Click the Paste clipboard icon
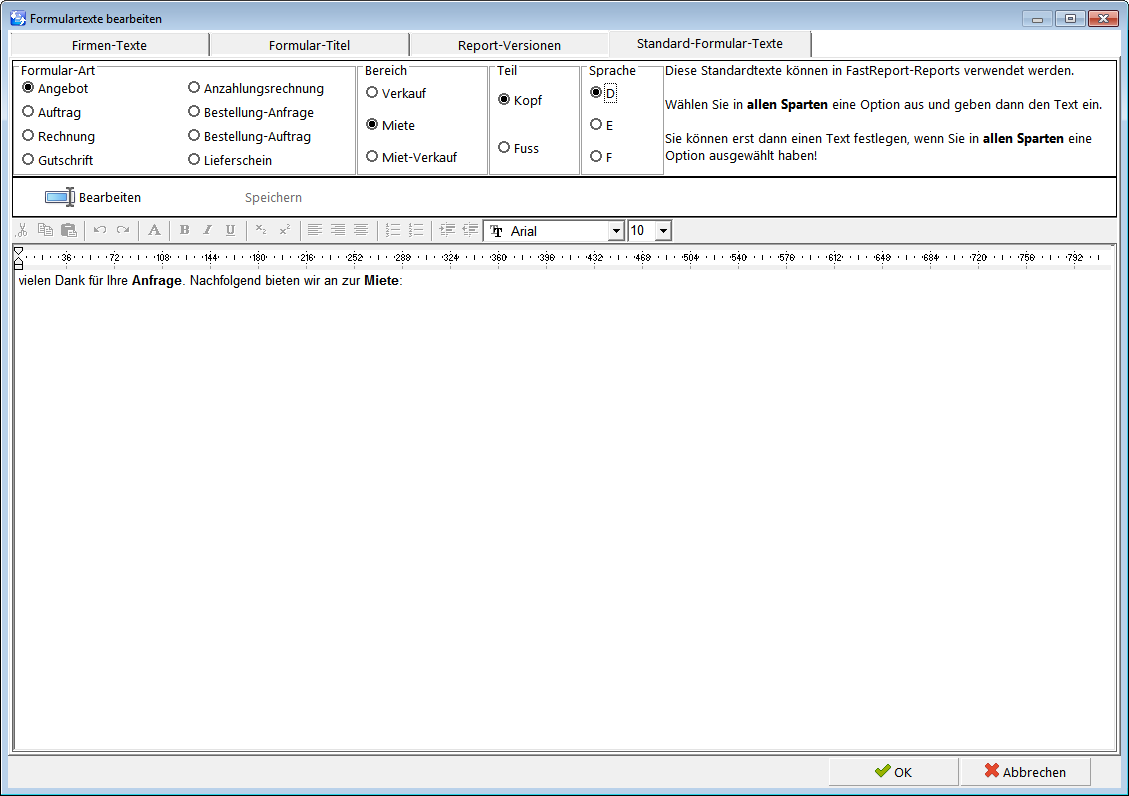This screenshot has height=796, width=1129. (x=68, y=230)
